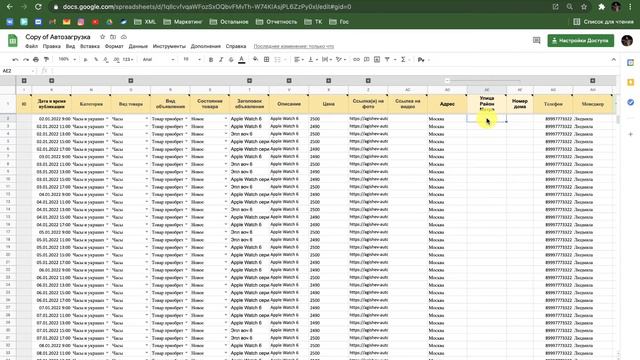Image resolution: width=640 pixels, height=360 pixels.
Task: Open Категория dropdown arrow in row 2
Action: 107,119
